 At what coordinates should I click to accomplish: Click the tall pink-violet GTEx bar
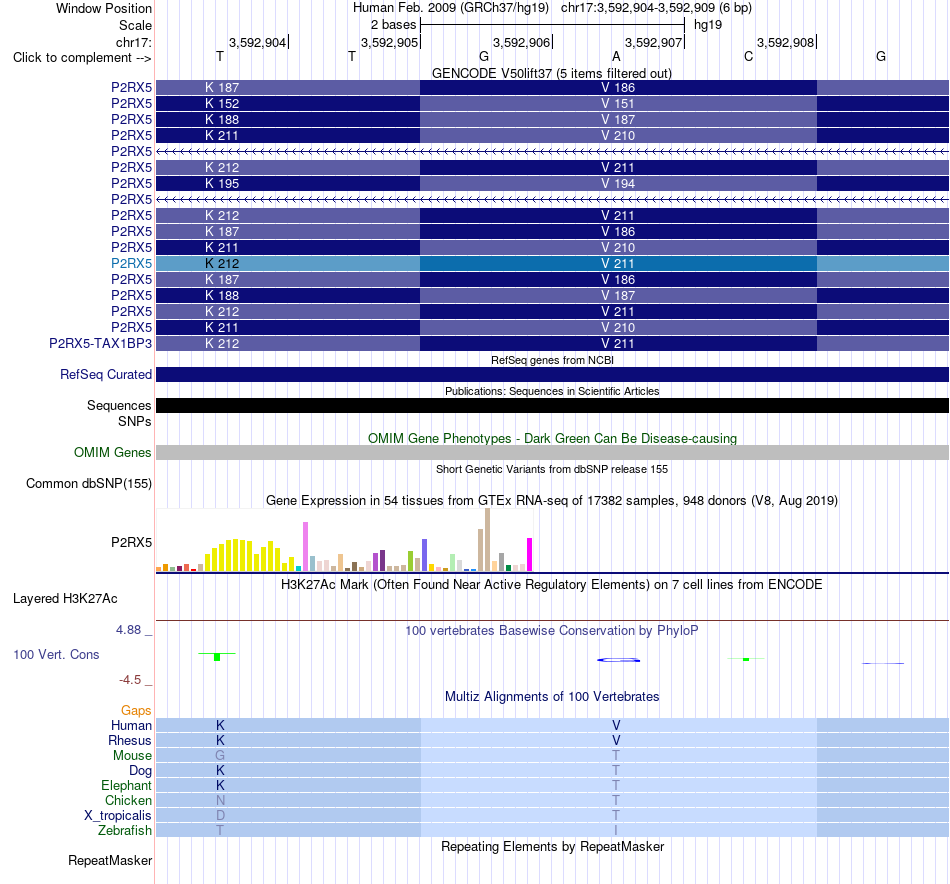click(x=305, y=547)
